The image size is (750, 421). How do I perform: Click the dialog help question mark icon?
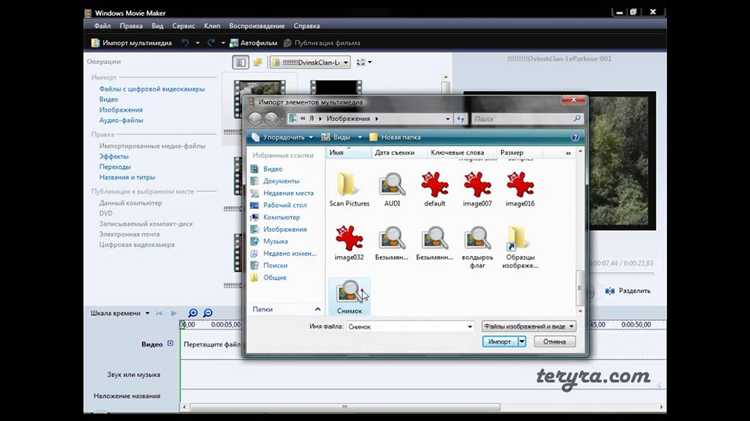[575, 136]
